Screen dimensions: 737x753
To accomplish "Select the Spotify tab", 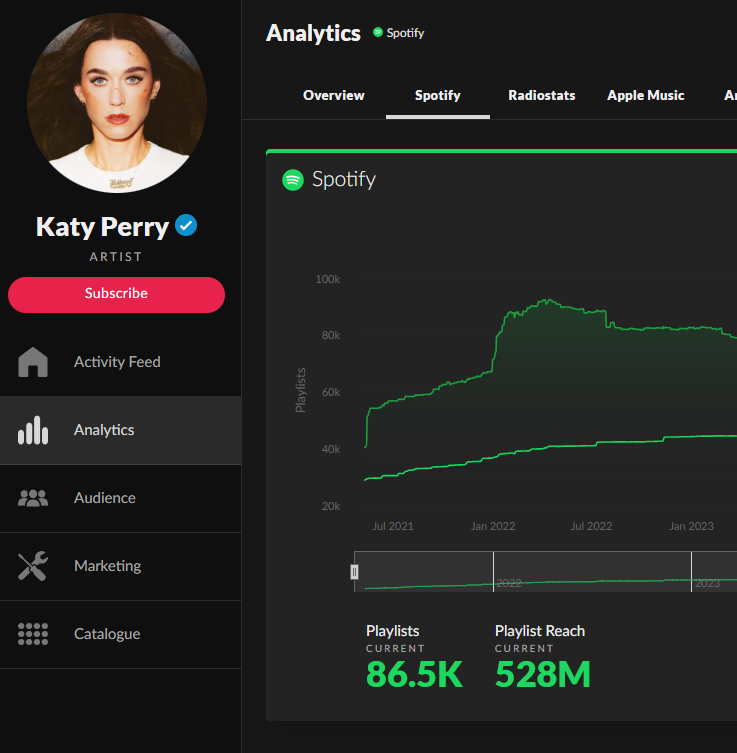I will (438, 96).
